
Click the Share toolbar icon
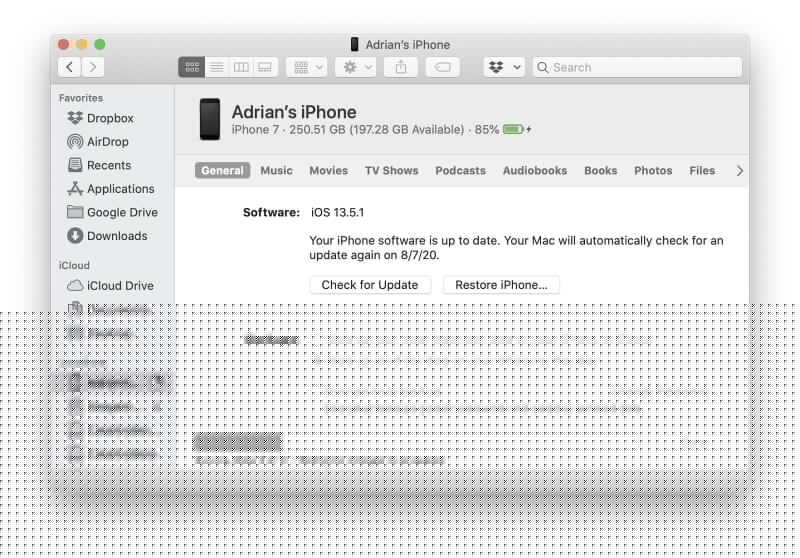[401, 67]
